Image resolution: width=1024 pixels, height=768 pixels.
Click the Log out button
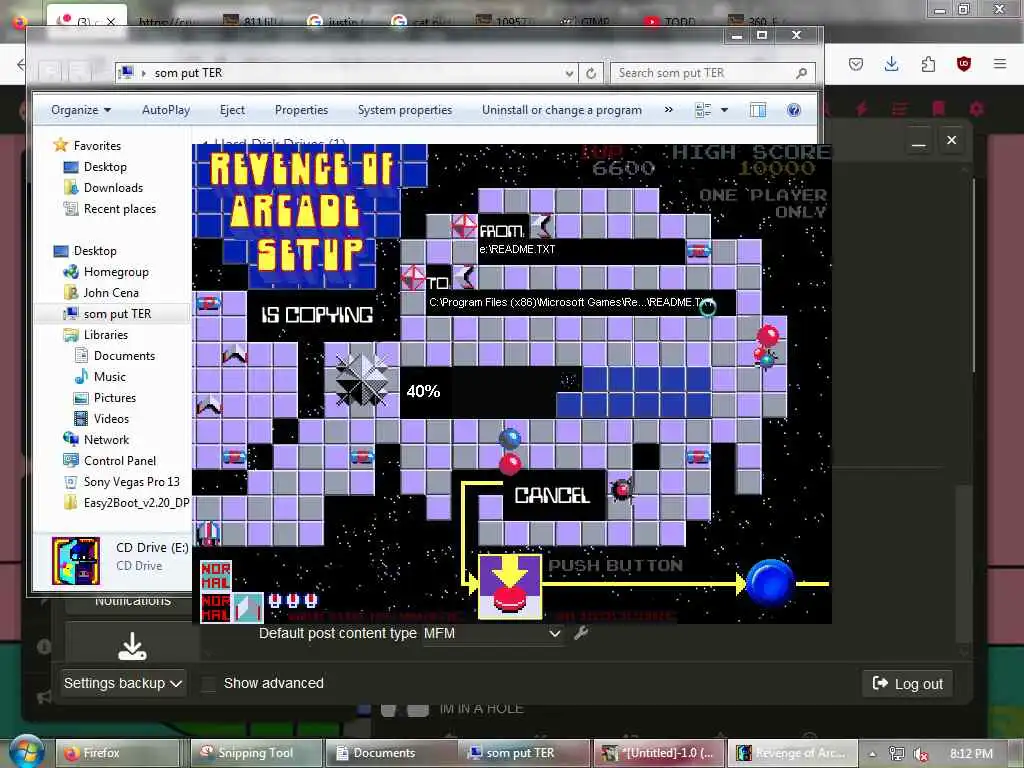point(908,684)
